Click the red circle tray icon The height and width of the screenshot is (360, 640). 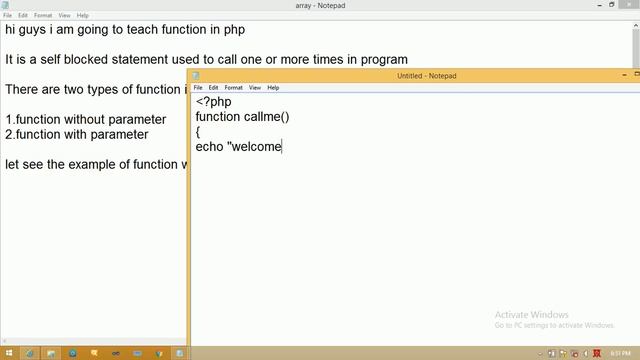click(x=575, y=353)
